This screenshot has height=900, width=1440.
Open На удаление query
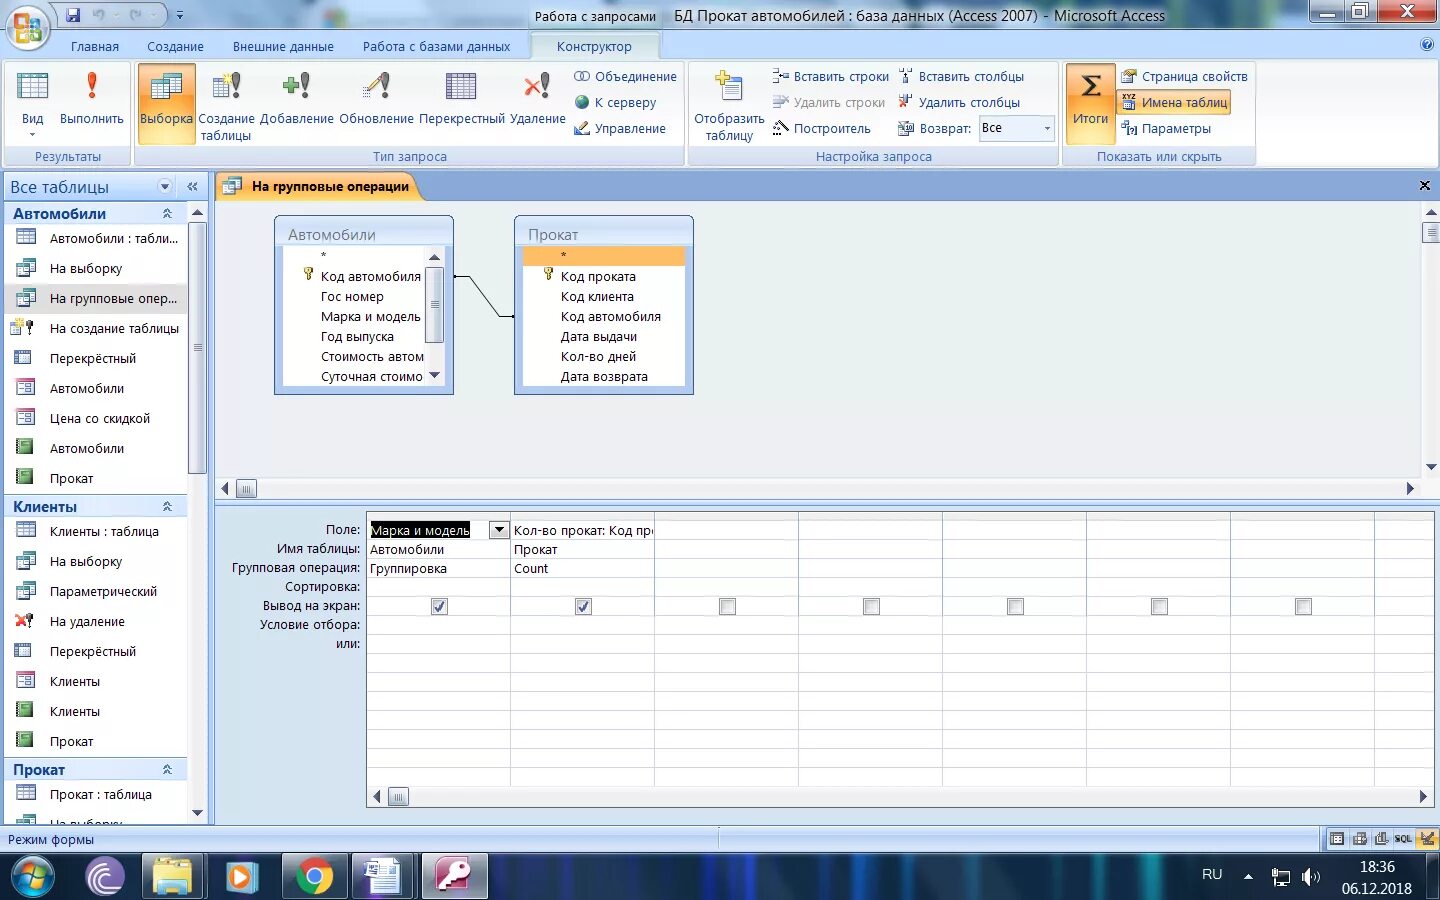tap(97, 621)
